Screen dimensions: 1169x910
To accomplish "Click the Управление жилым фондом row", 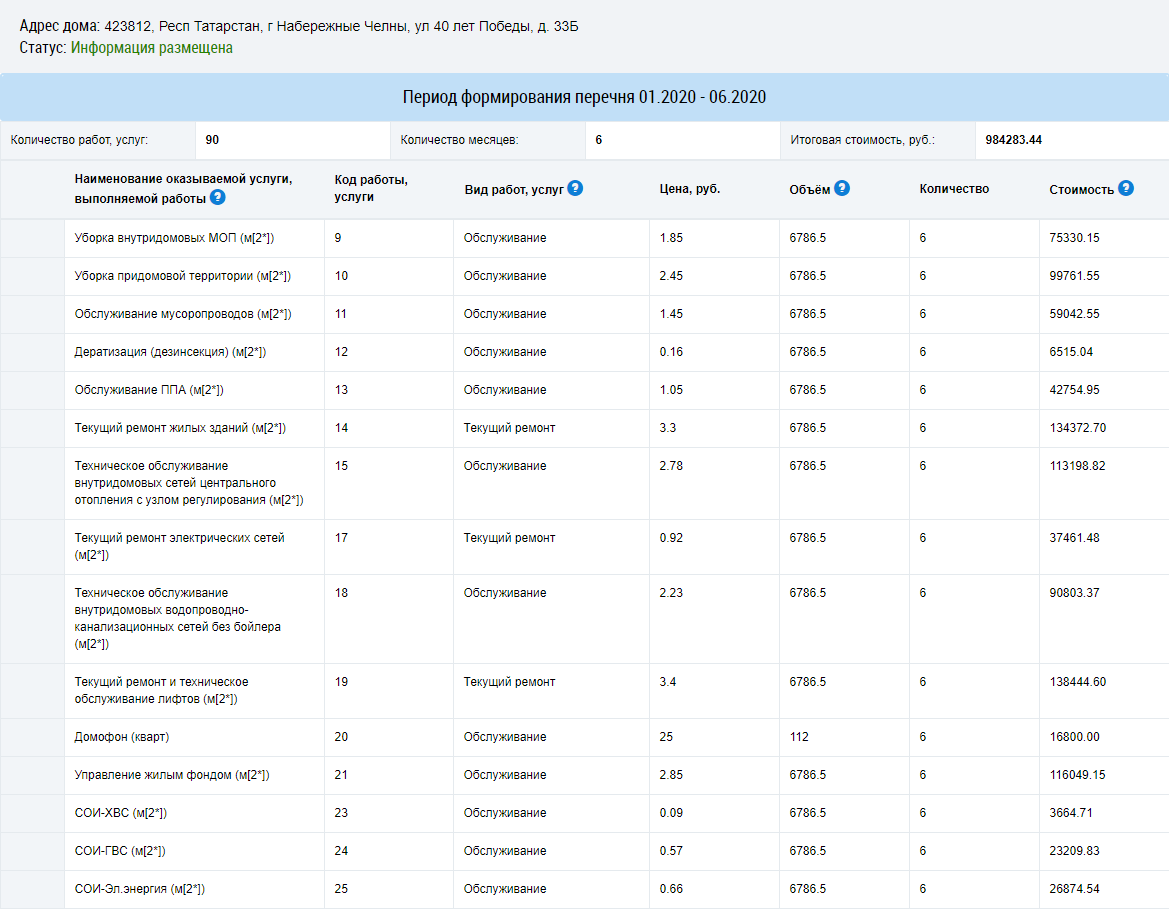I will pyautogui.click(x=584, y=775).
